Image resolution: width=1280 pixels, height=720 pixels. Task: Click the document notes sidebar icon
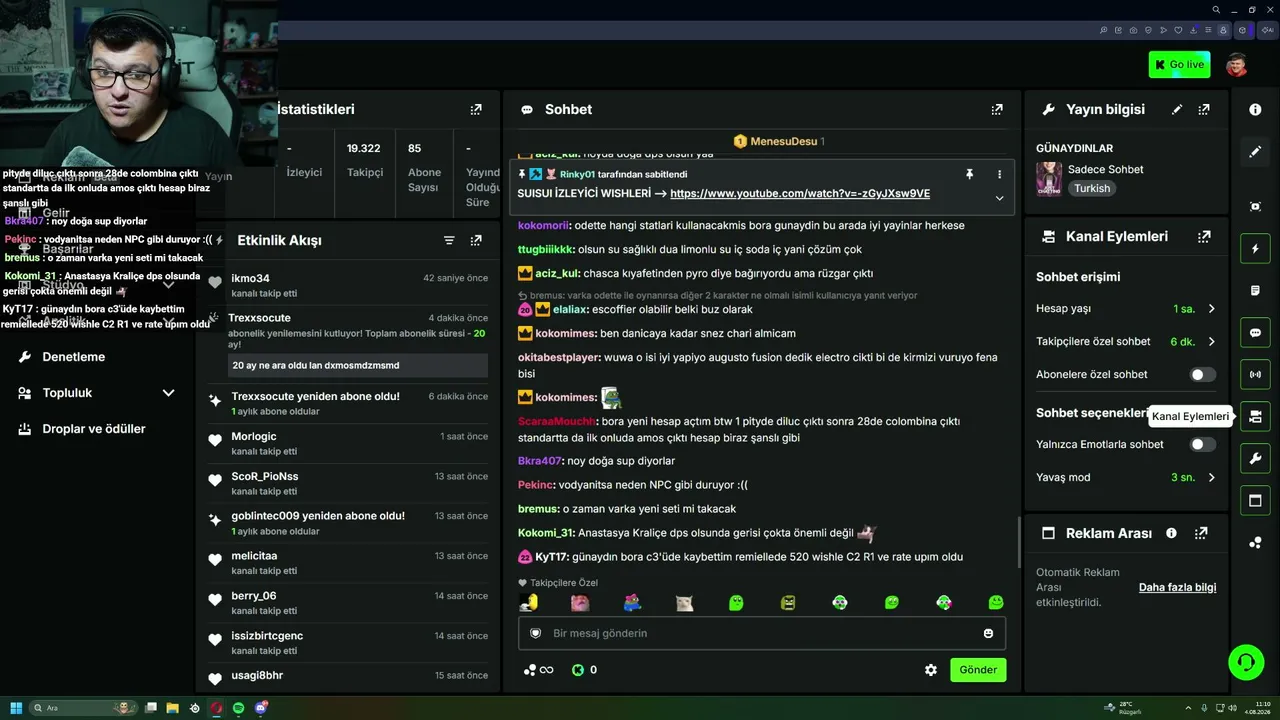(1255, 290)
